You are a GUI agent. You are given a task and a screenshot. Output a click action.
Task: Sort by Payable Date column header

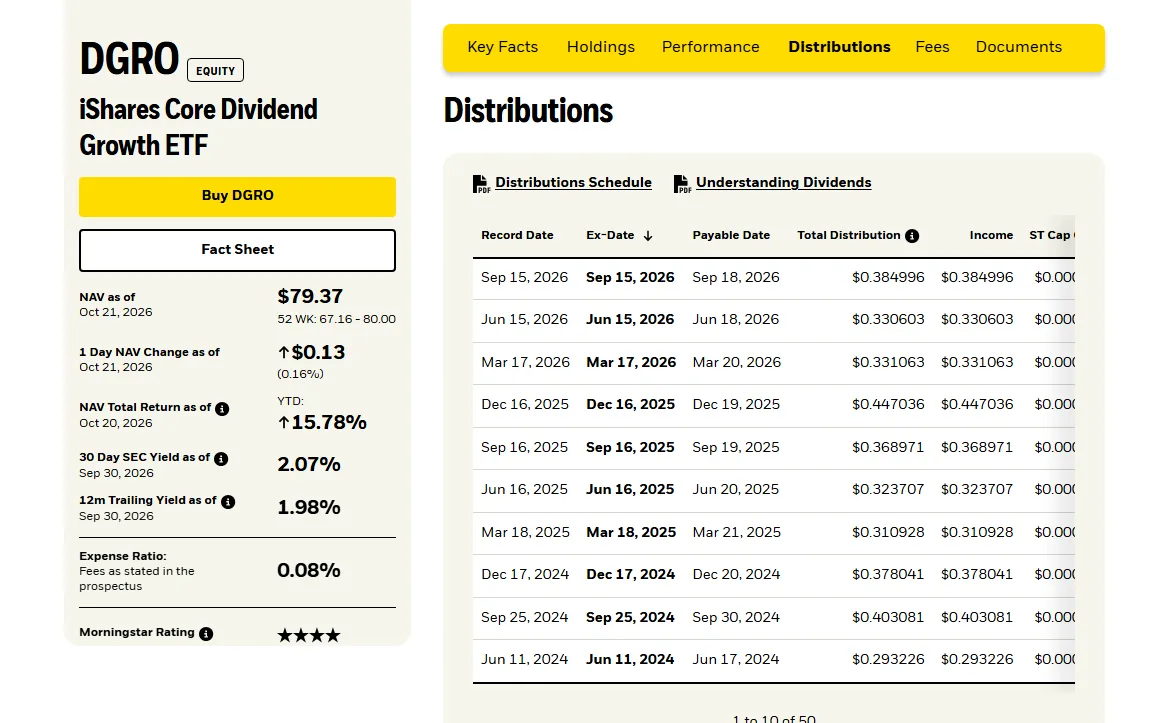731,235
